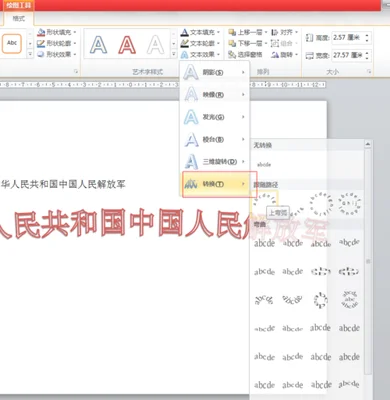The height and width of the screenshot is (400, 390).
Task: Click the Shape Outline (形状轮廓) pen icon
Action: [x=41, y=43]
